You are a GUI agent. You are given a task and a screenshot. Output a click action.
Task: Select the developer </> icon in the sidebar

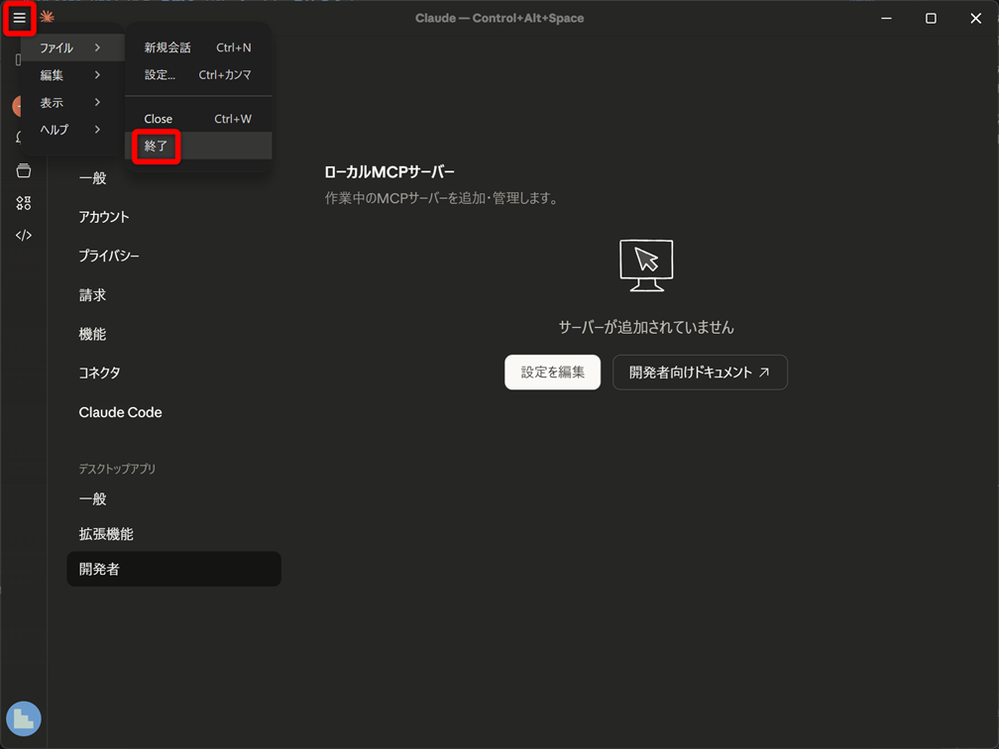coord(23,235)
